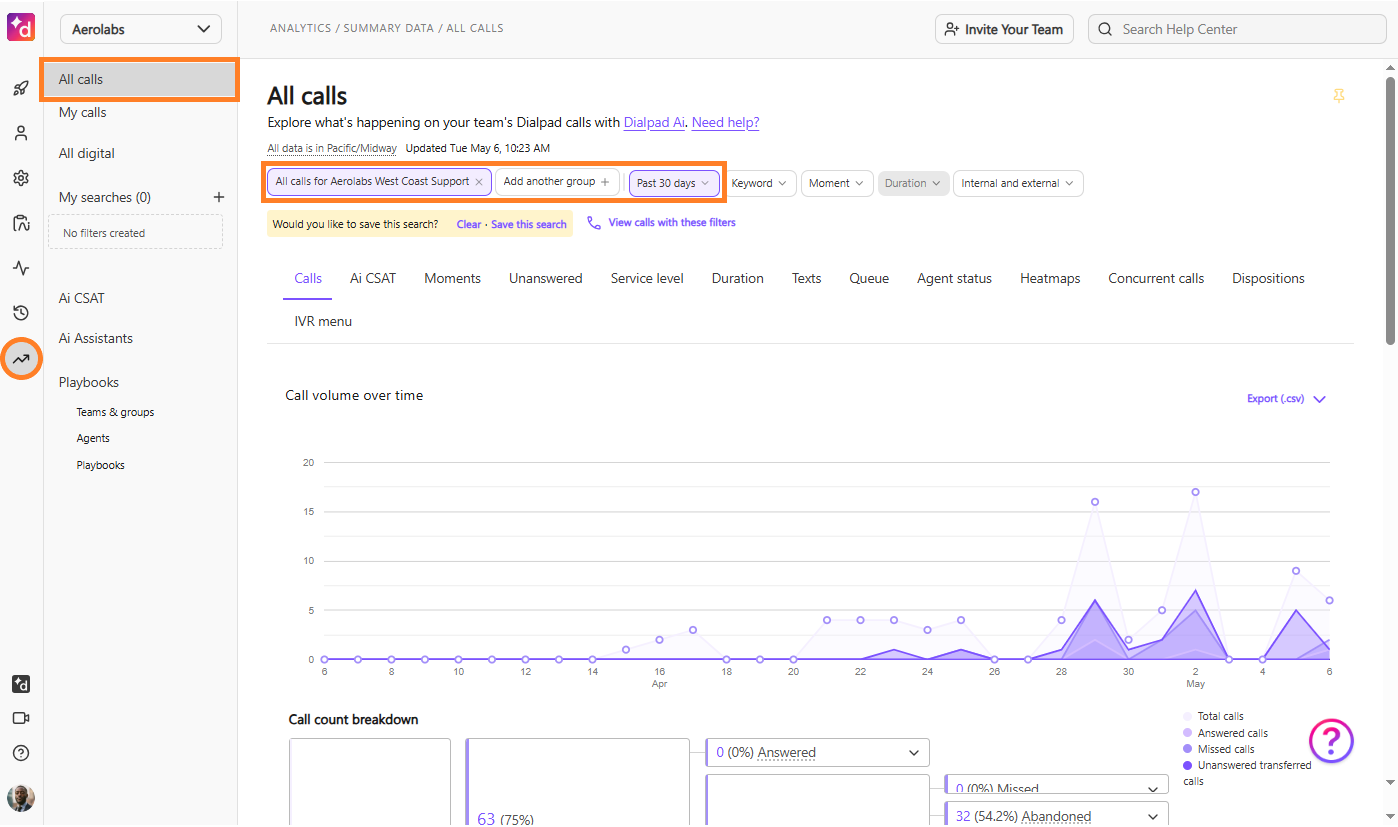Click the user avatar photo
The width and height of the screenshot is (1398, 827).
21,797
